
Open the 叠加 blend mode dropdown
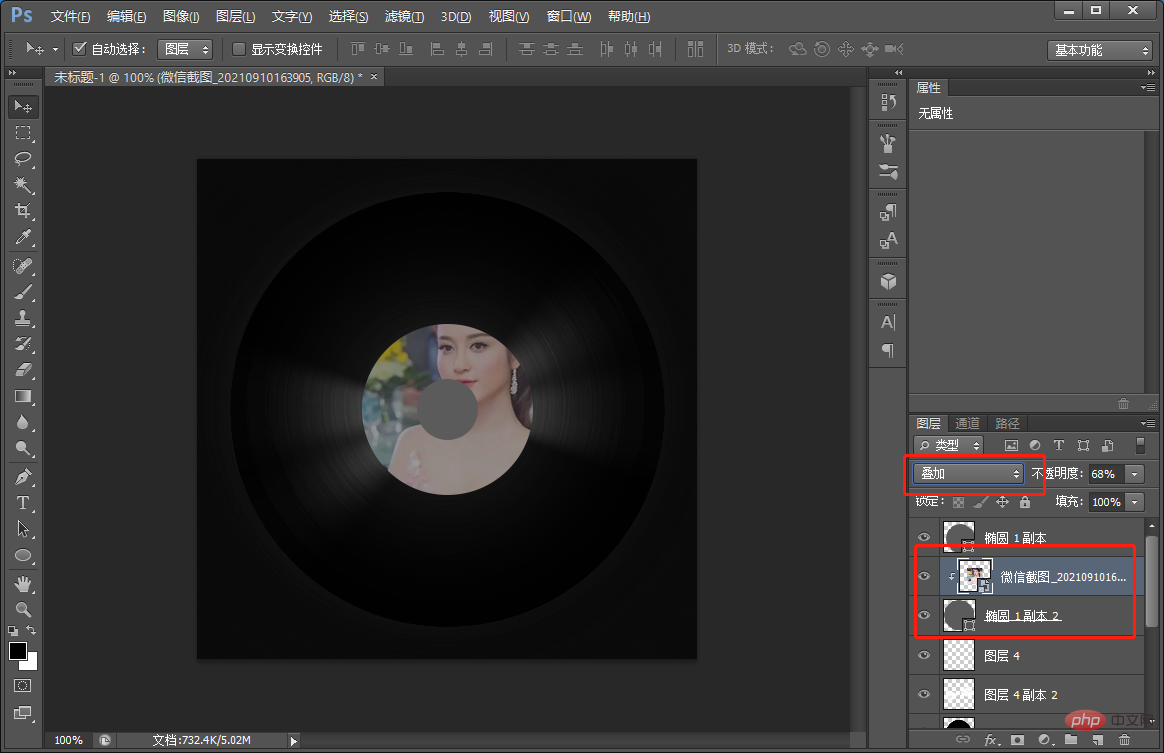pyautogui.click(x=969, y=474)
